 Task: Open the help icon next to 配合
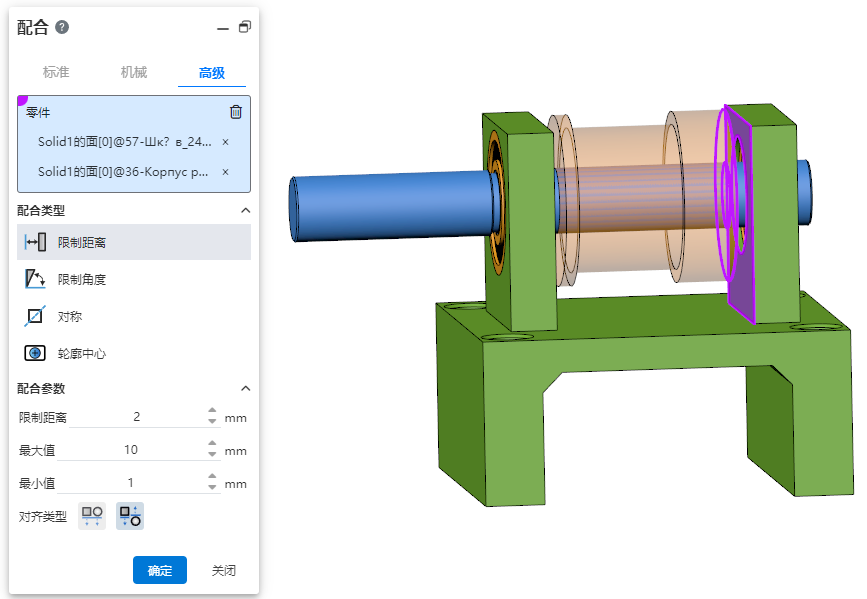(x=62, y=27)
